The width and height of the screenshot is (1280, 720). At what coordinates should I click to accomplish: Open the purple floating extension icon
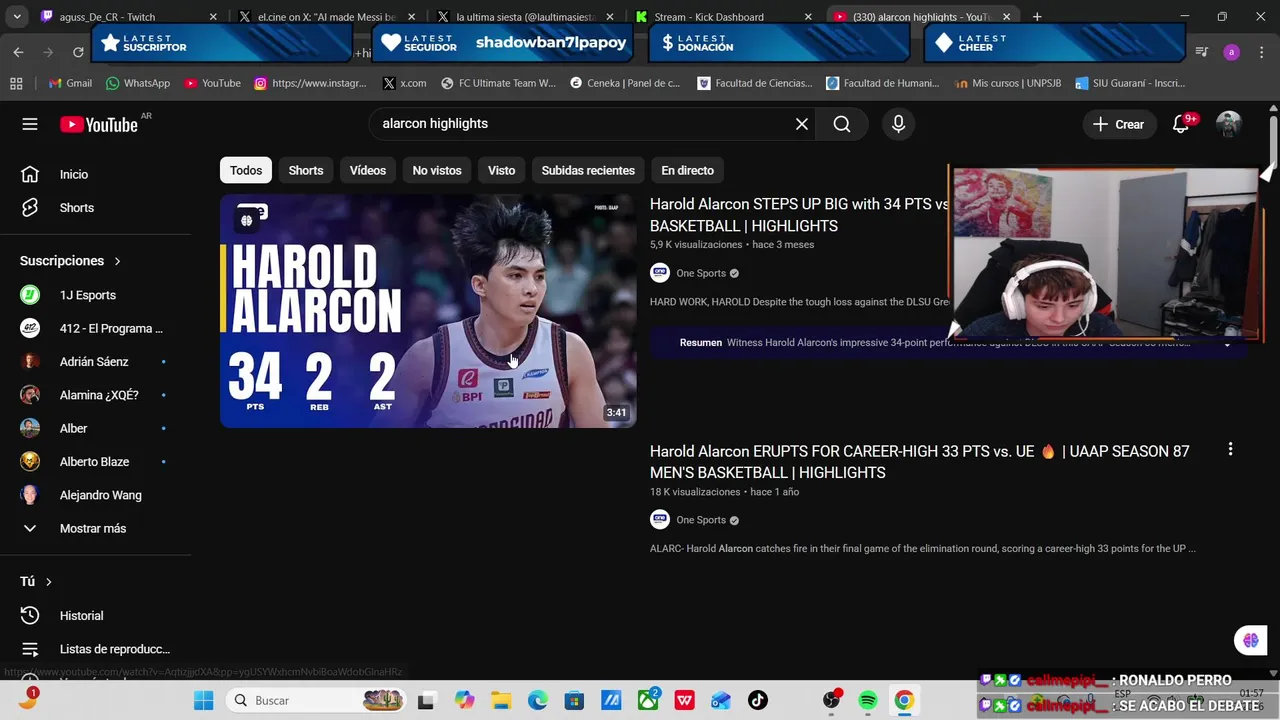coord(1250,640)
